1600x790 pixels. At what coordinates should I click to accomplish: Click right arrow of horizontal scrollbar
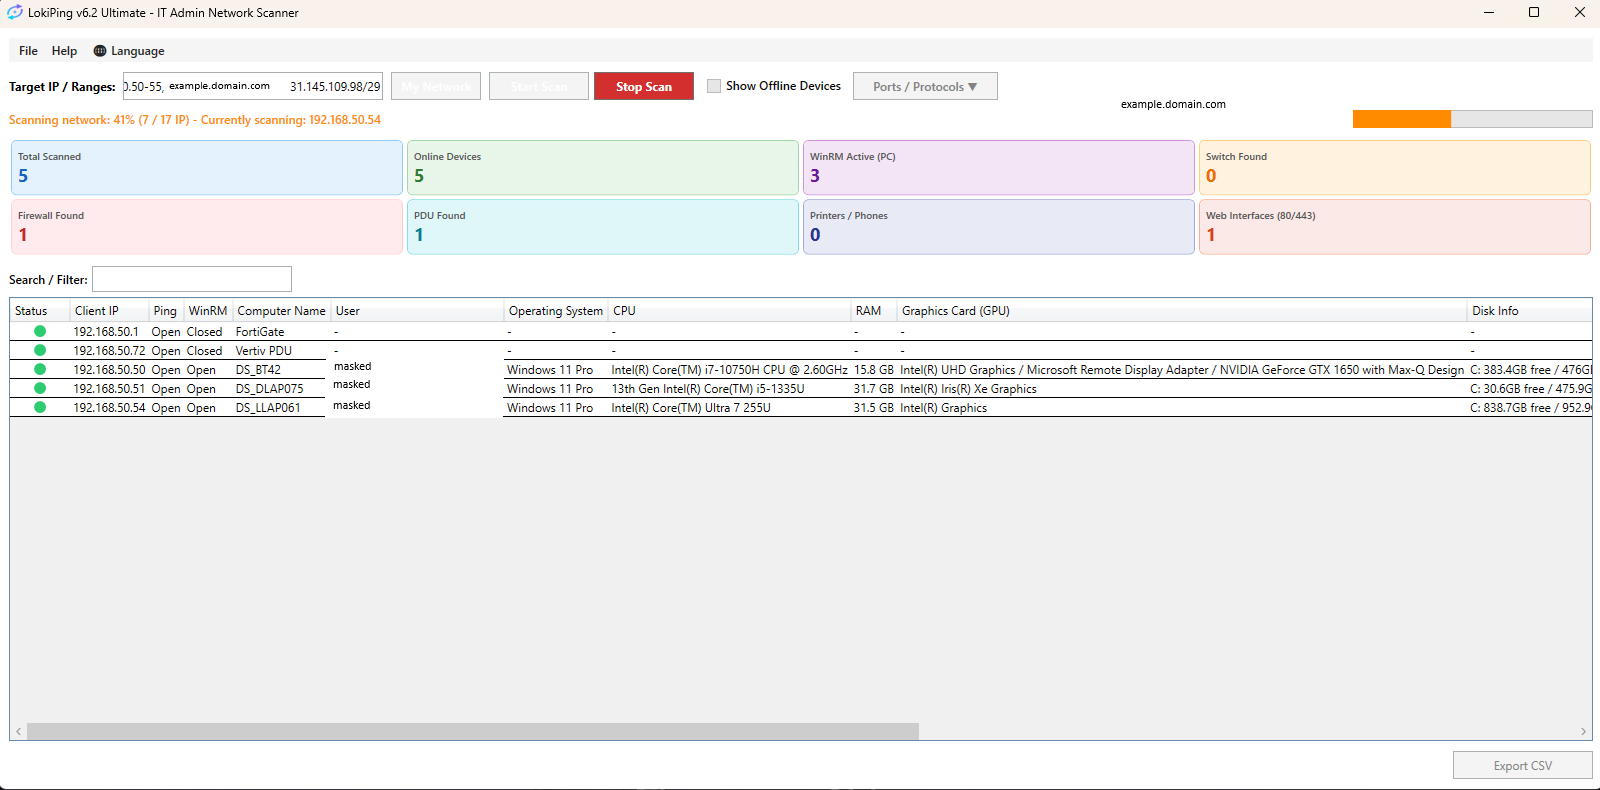pos(1583,731)
